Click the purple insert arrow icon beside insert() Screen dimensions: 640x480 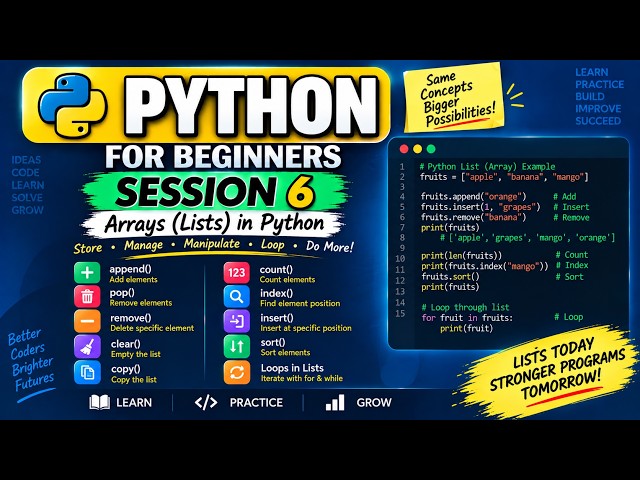coord(237,321)
